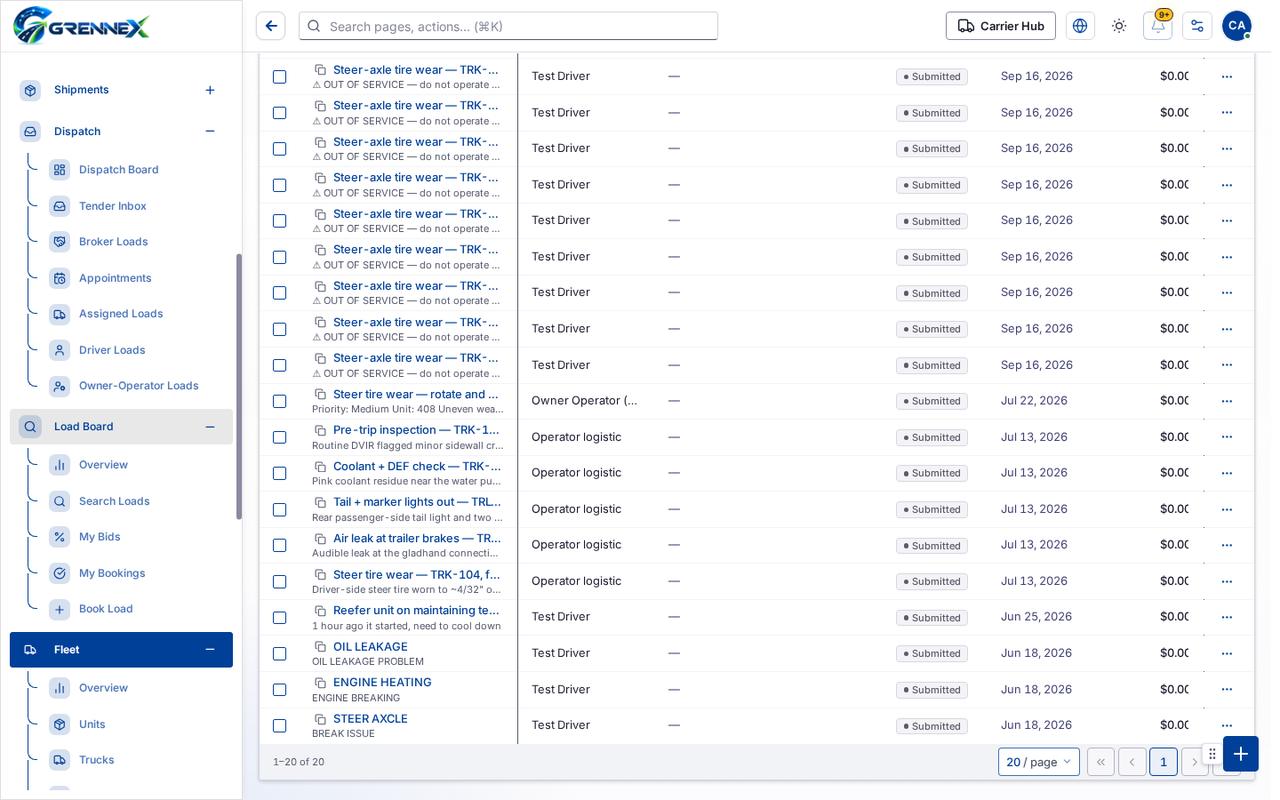Open Tender Inbox in the sidebar

(113, 206)
